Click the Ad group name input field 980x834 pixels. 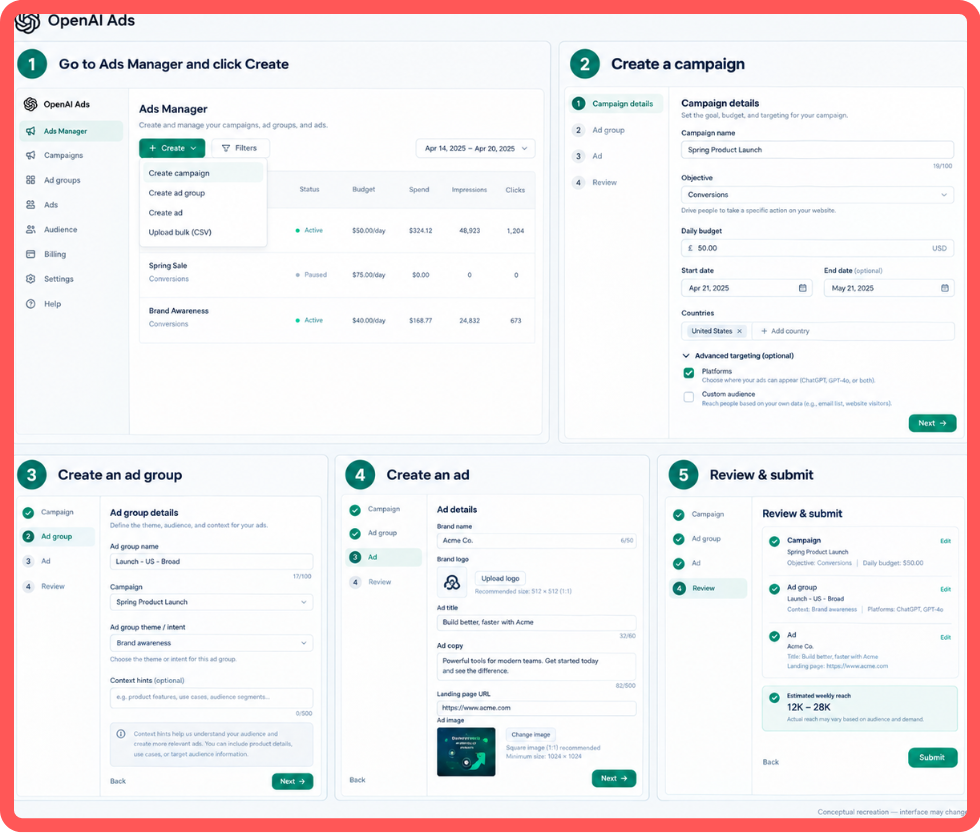211,561
